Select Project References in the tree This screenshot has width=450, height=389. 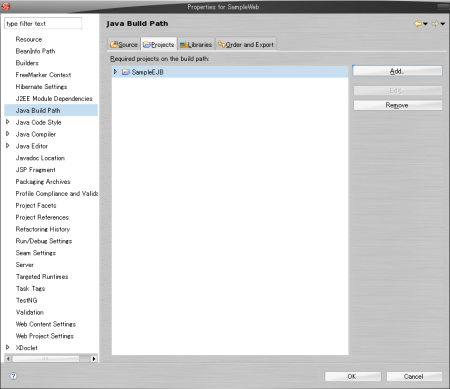(42, 217)
